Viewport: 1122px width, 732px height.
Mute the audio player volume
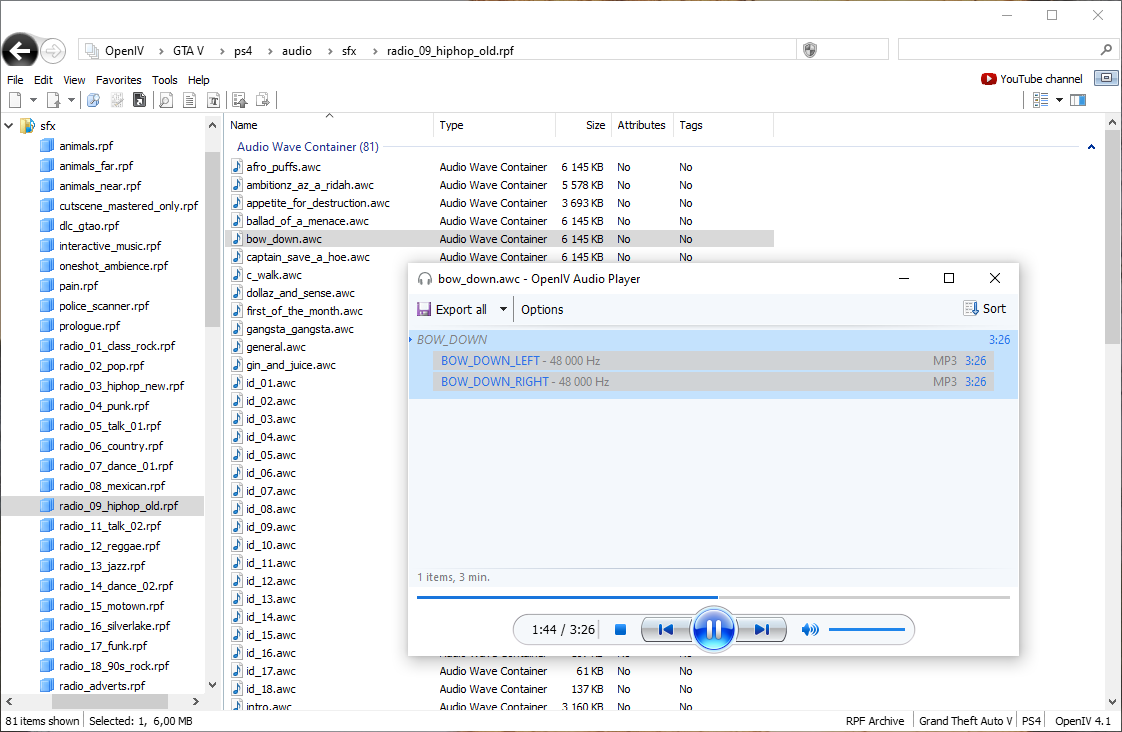(x=810, y=630)
